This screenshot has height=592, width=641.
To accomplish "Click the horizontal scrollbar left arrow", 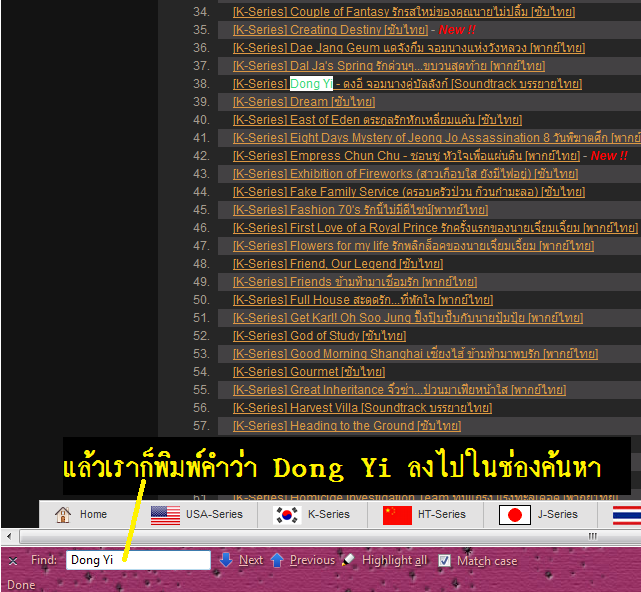I will click(x=9, y=536).
